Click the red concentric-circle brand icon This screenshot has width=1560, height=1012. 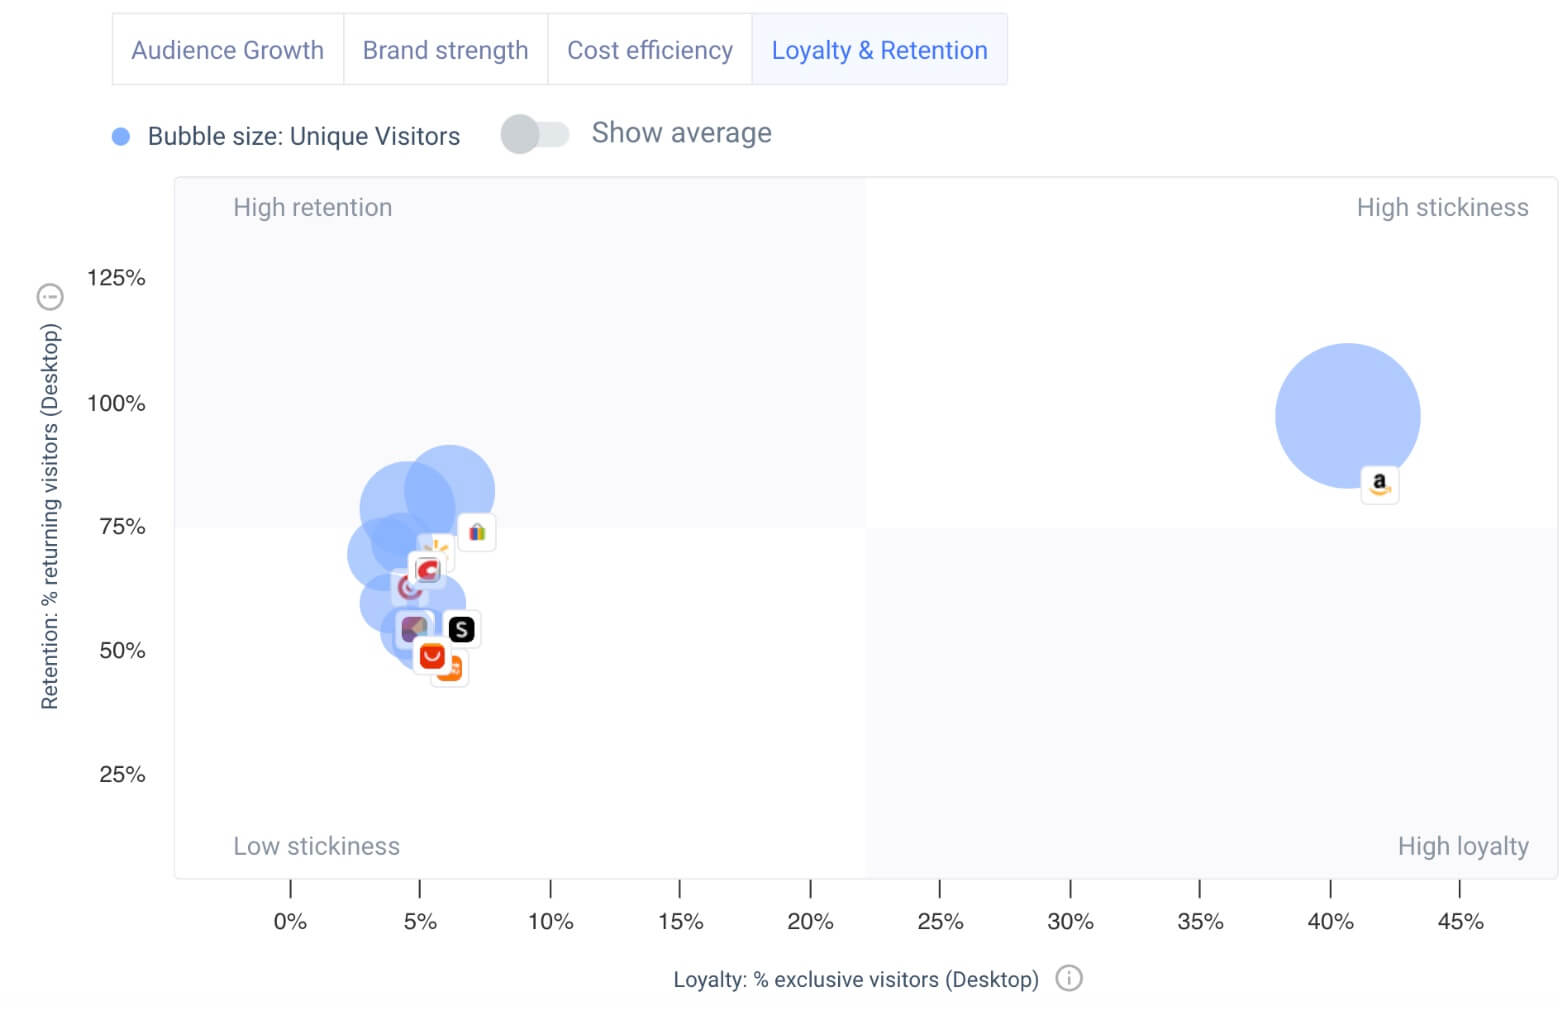[x=408, y=587]
